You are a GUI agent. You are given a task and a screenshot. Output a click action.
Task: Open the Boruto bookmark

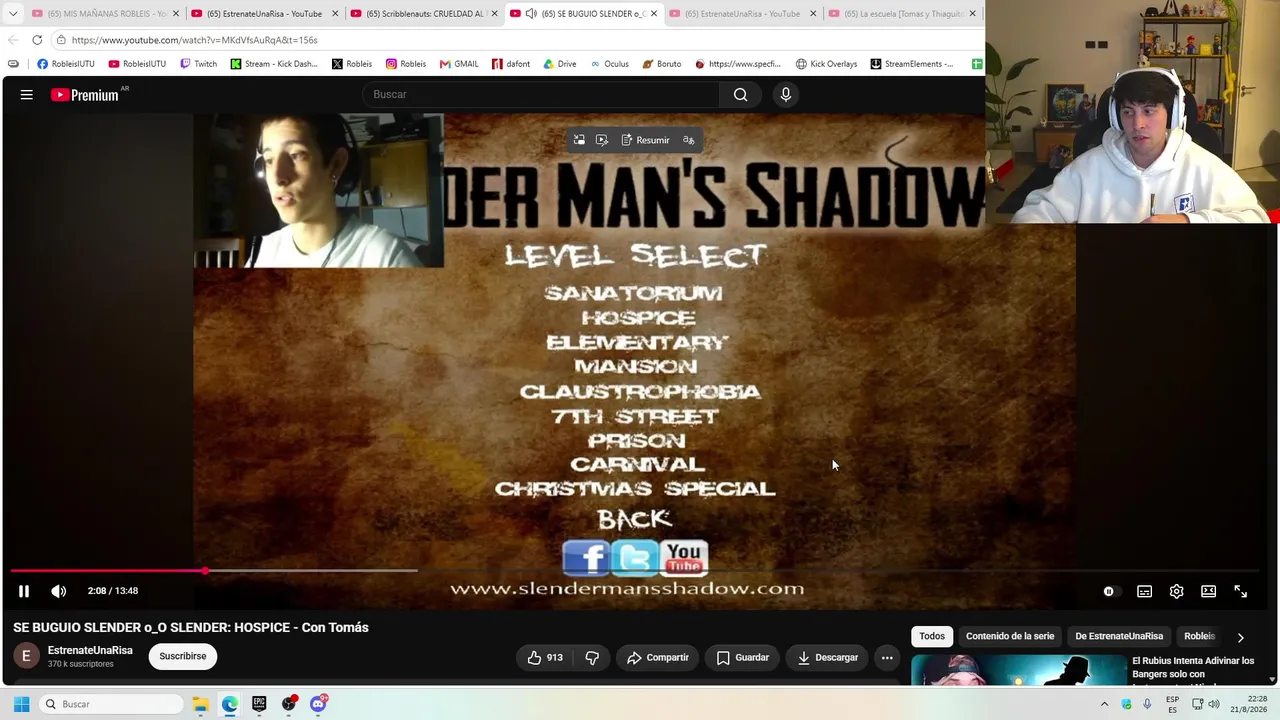(662, 64)
